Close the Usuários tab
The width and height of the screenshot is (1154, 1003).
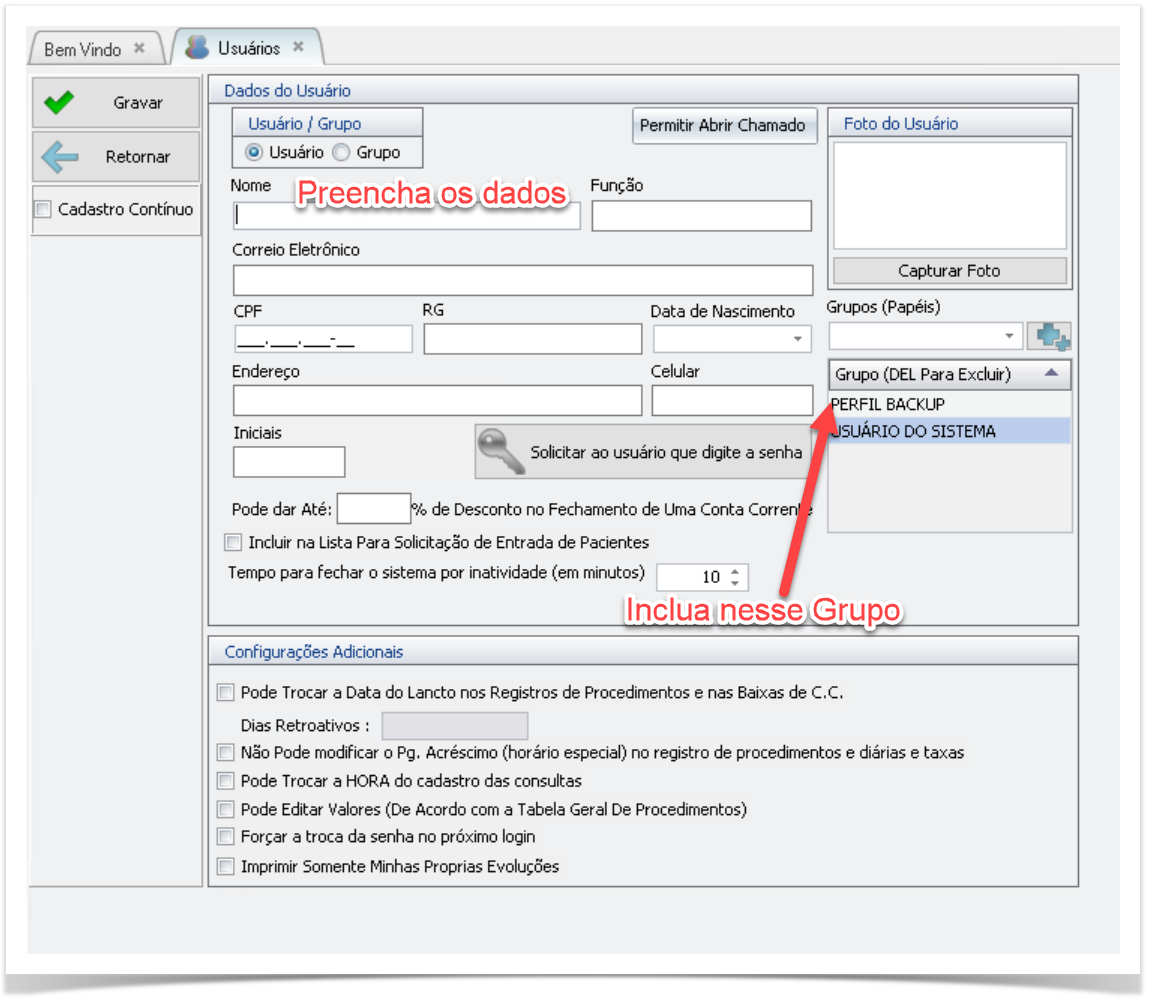point(298,47)
